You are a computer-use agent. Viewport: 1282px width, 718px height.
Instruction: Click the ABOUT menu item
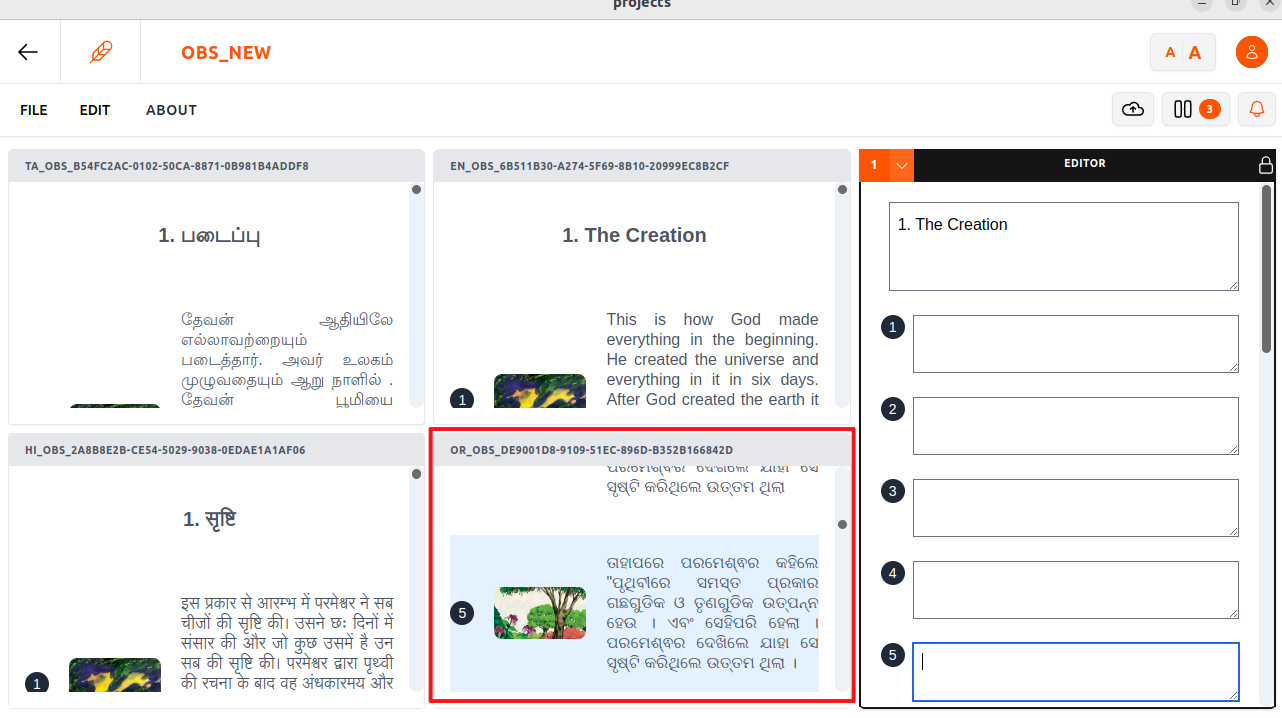pyautogui.click(x=171, y=110)
